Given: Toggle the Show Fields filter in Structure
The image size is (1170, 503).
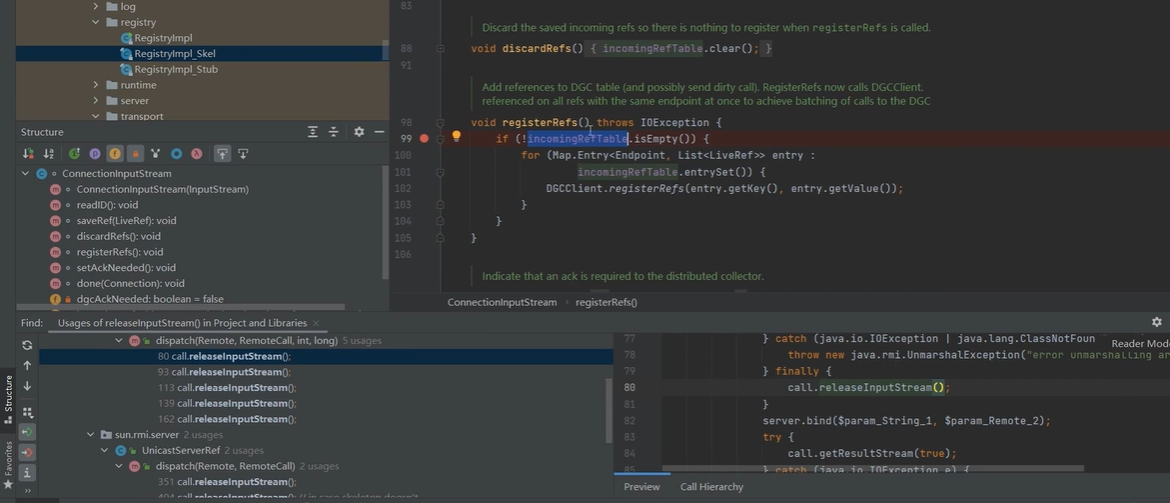Looking at the screenshot, I should pos(115,154).
